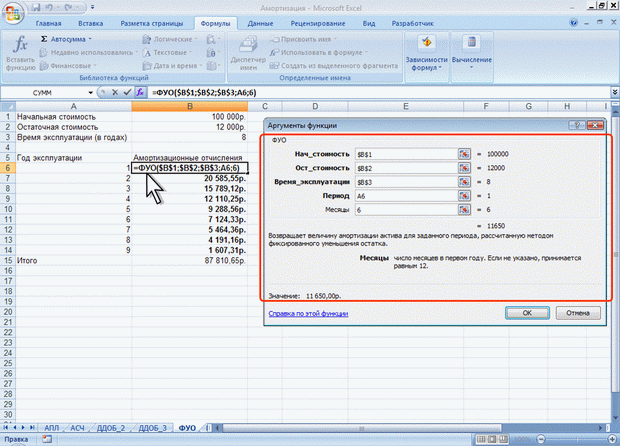Click the Период input field containing A6
This screenshot has height=446, width=620.
point(406,196)
